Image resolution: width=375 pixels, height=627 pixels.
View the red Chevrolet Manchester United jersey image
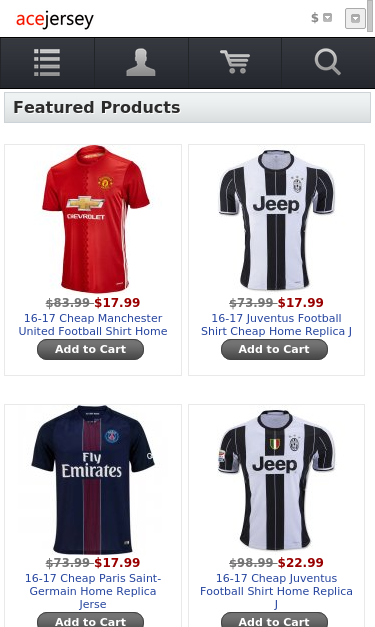click(96, 219)
